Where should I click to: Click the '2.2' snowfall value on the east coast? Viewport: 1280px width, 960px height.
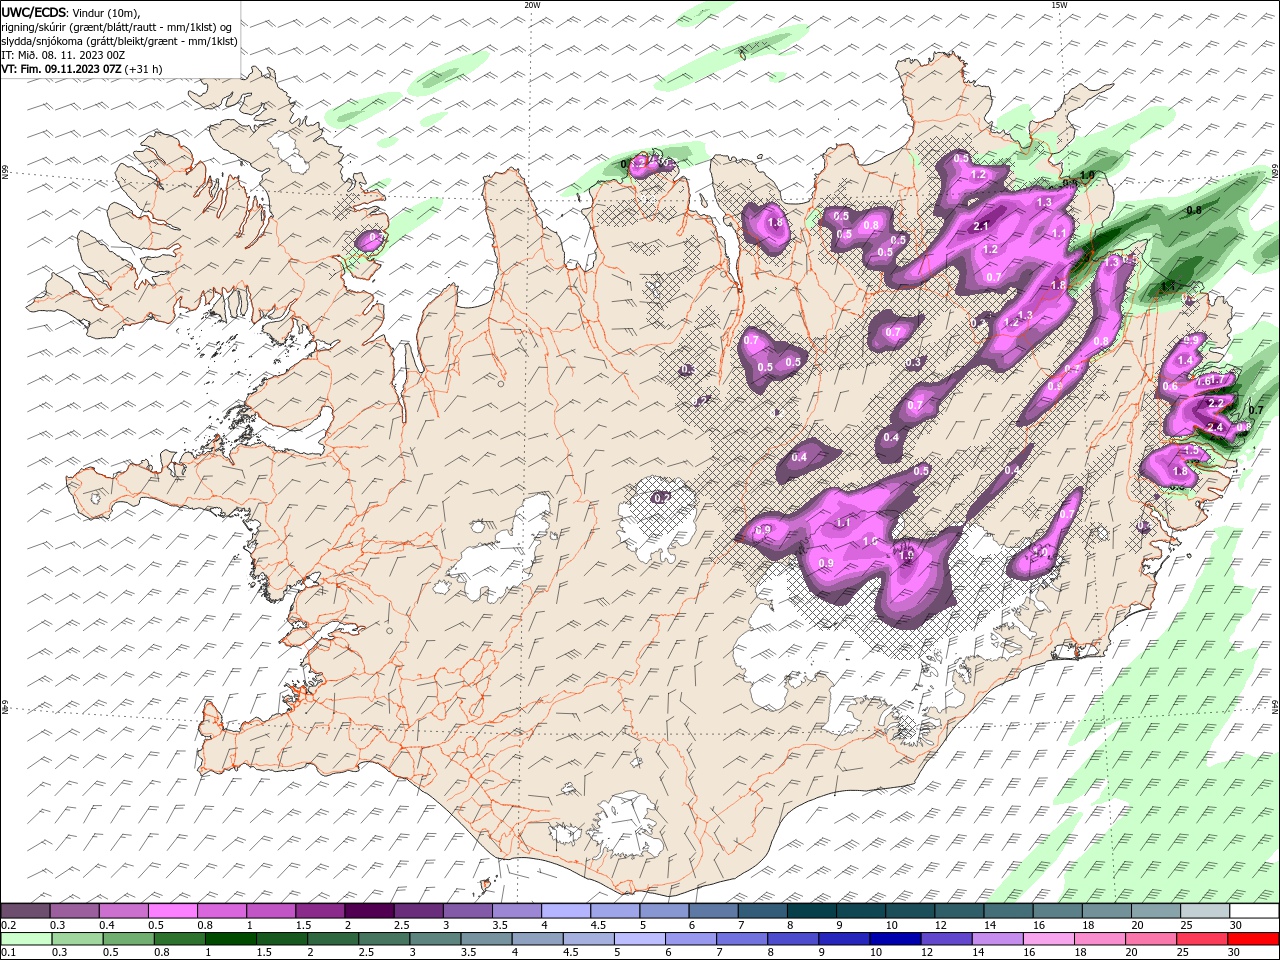tap(1216, 403)
